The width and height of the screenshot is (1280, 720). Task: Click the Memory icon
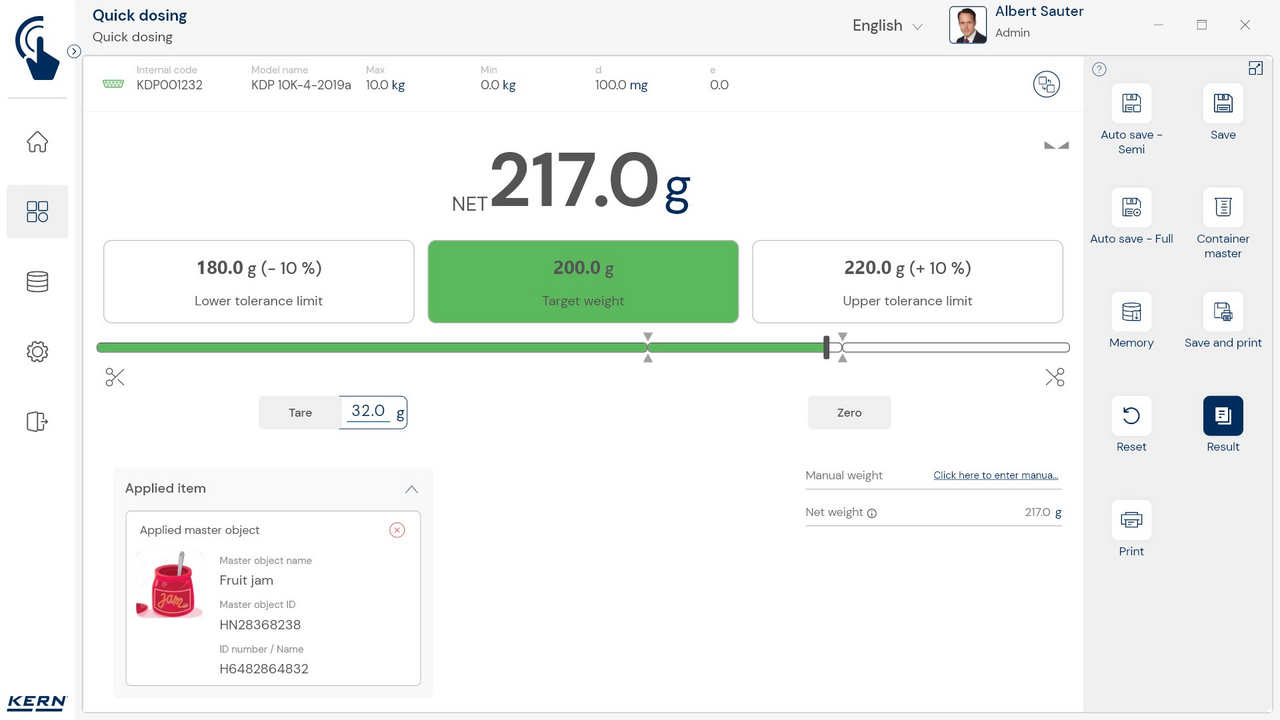click(x=1131, y=312)
